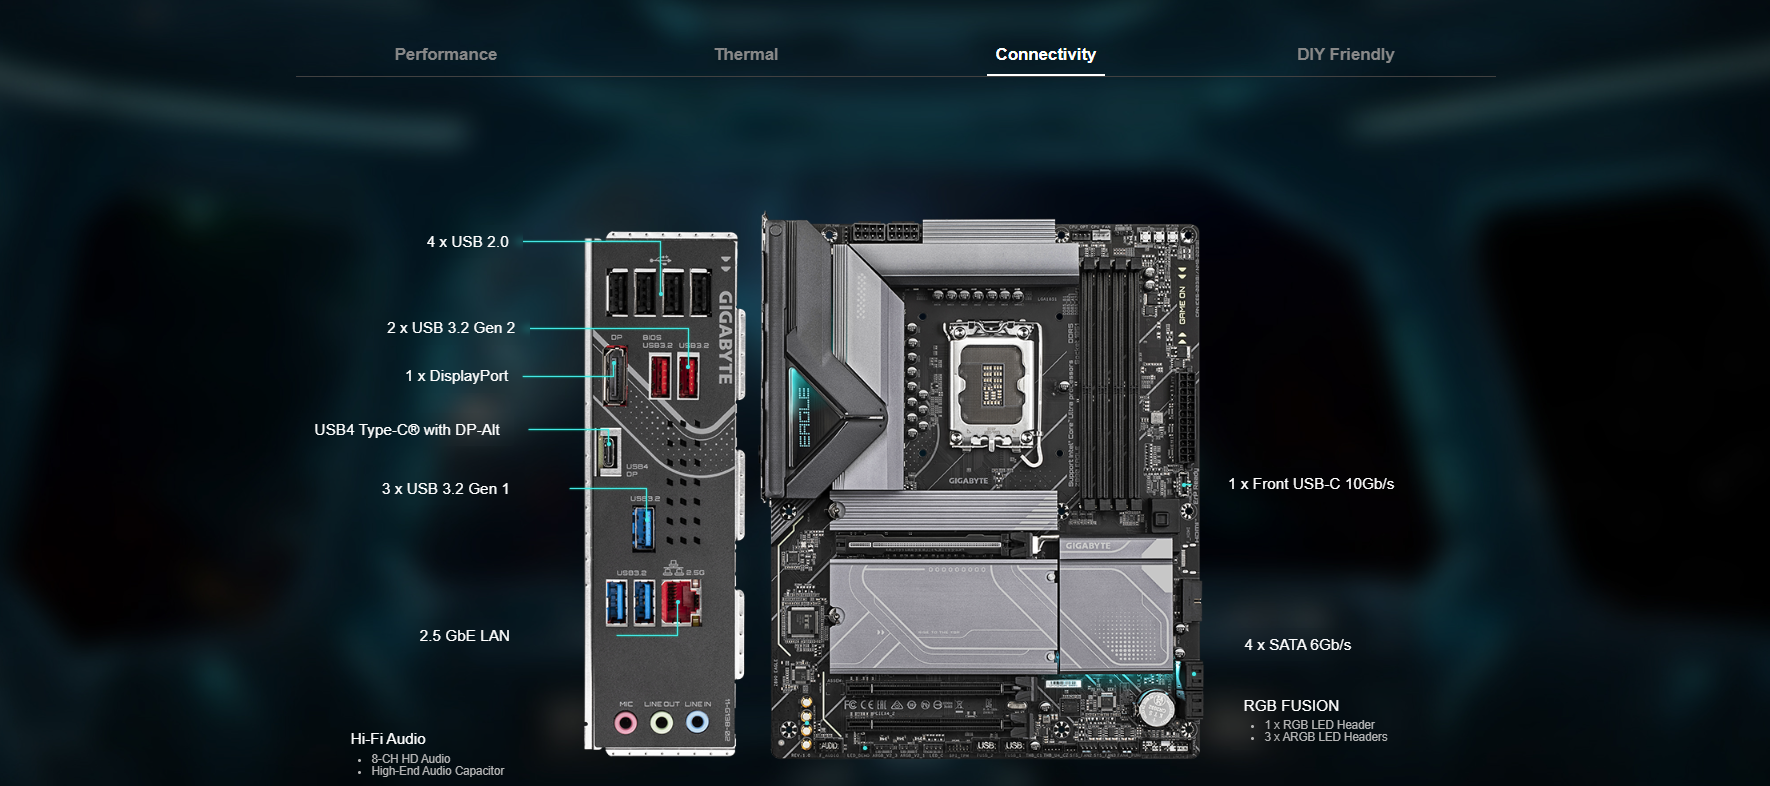This screenshot has height=786, width=1770.
Task: Click the red LAN port on I/O panel
Action: tap(680, 602)
